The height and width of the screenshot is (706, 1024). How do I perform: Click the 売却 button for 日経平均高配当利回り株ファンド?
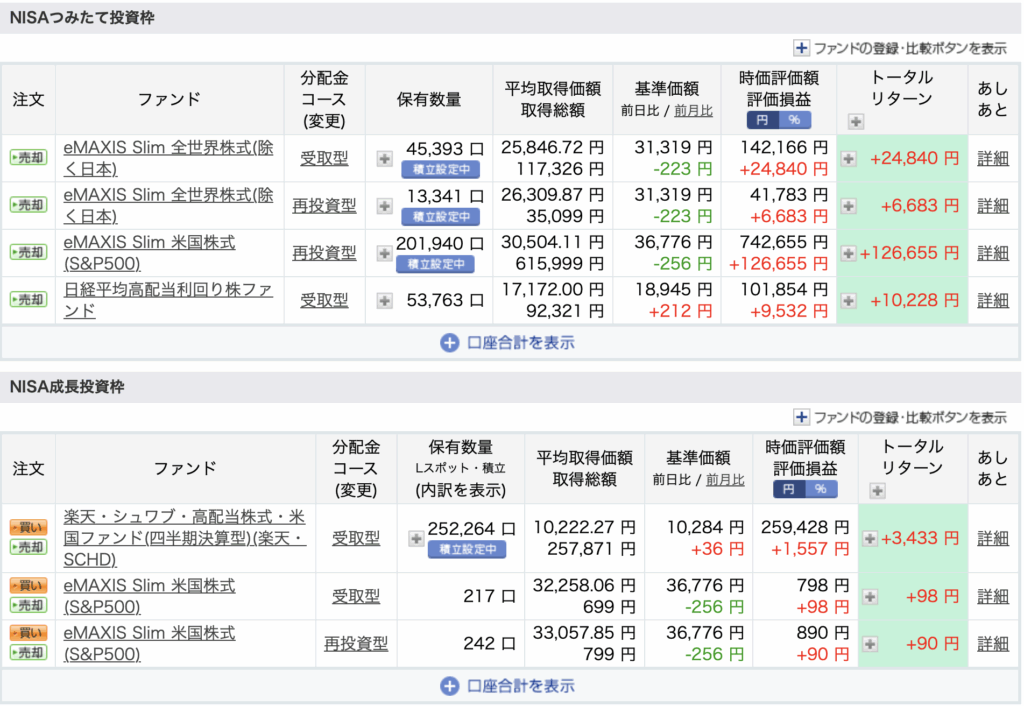[28, 300]
